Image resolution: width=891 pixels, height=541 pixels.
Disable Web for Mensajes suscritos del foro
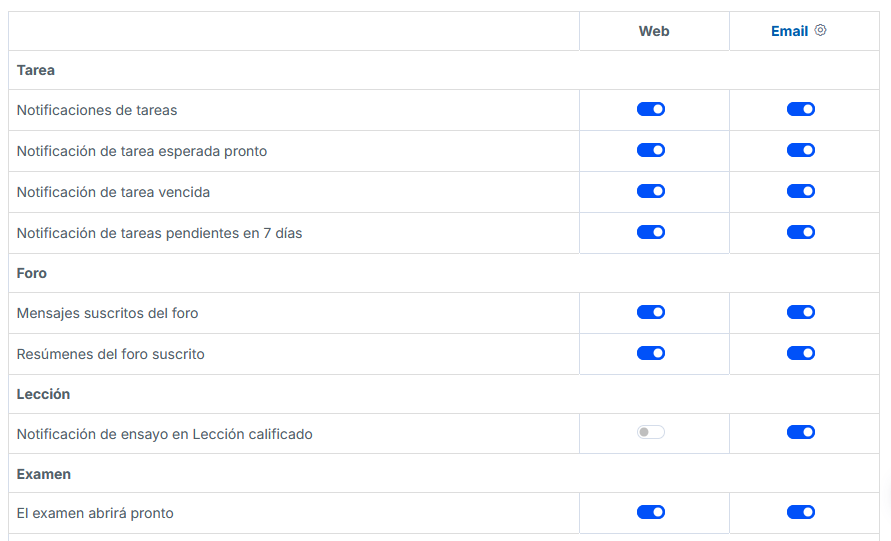(651, 312)
